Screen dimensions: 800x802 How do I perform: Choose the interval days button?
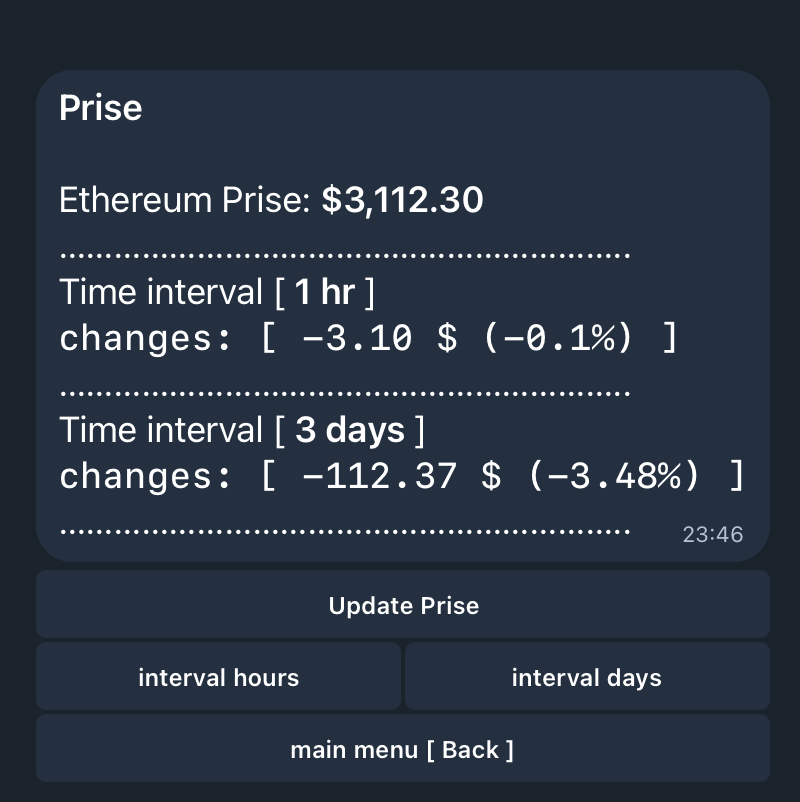pos(587,677)
